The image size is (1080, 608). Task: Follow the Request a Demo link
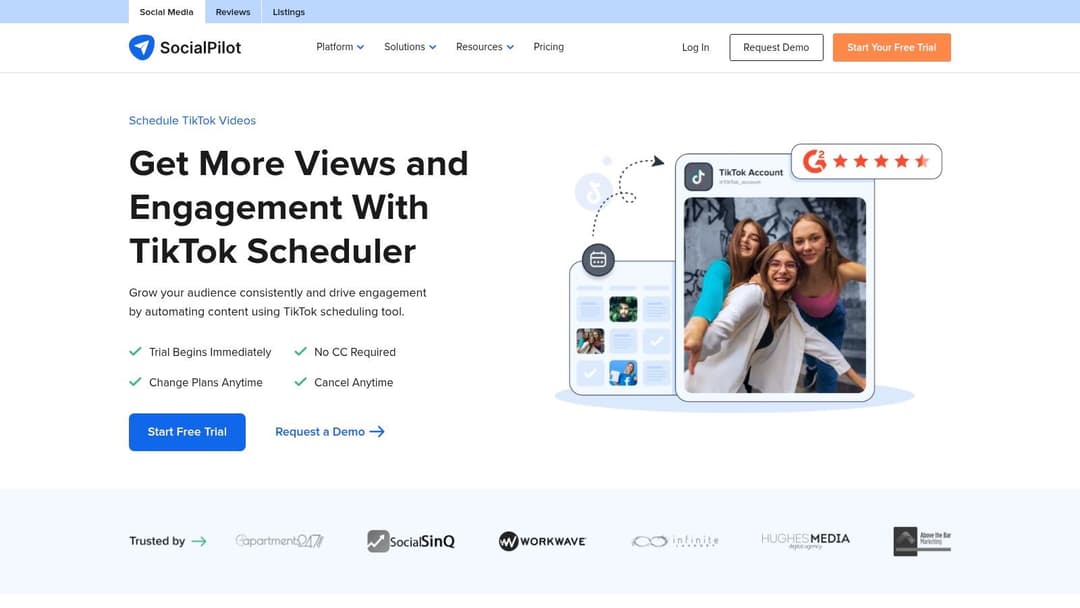click(330, 432)
